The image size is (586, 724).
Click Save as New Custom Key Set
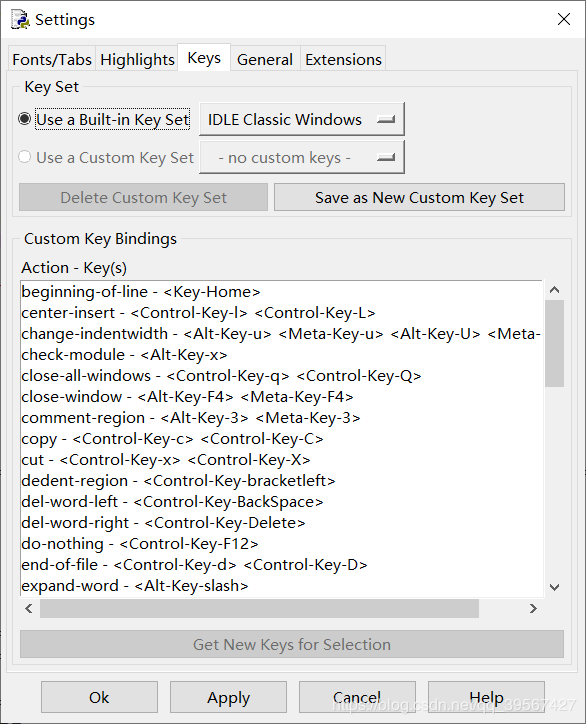click(x=419, y=197)
